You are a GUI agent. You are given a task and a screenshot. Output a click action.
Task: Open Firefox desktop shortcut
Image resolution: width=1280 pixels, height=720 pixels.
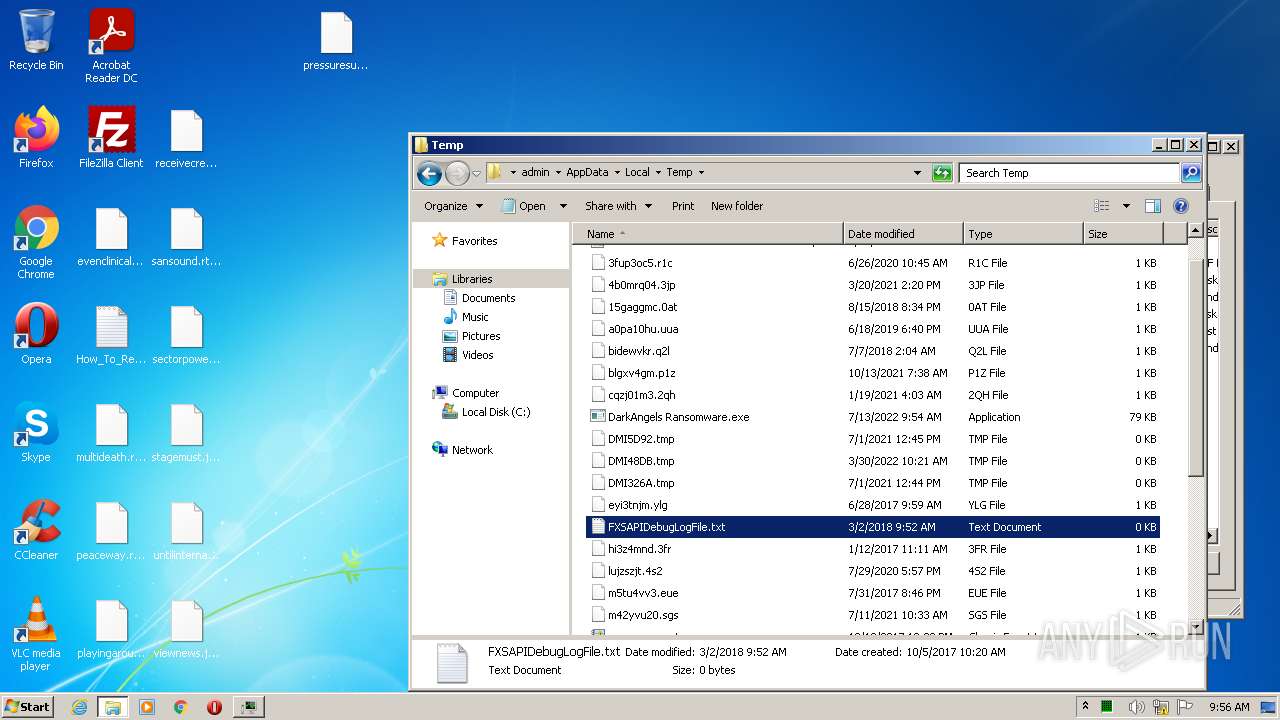click(36, 138)
